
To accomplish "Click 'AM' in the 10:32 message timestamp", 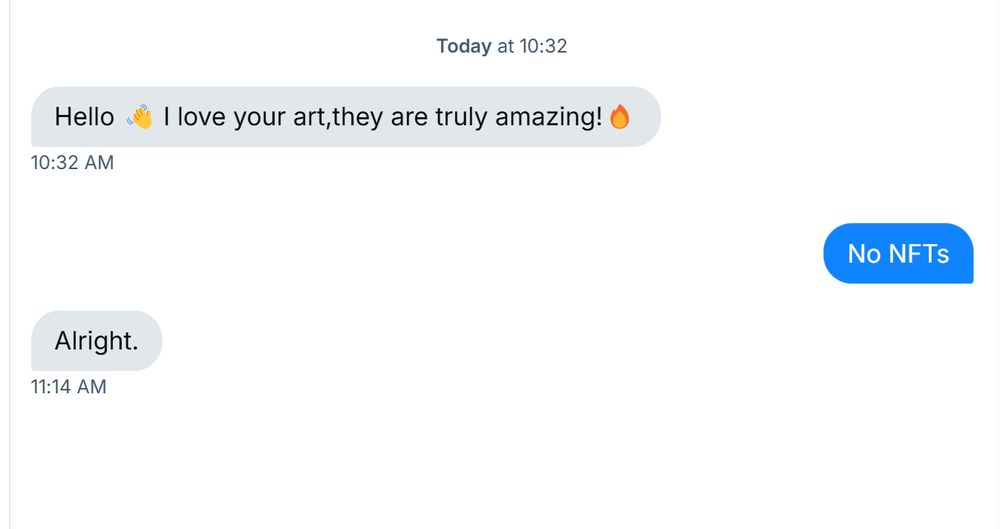I will (99, 163).
